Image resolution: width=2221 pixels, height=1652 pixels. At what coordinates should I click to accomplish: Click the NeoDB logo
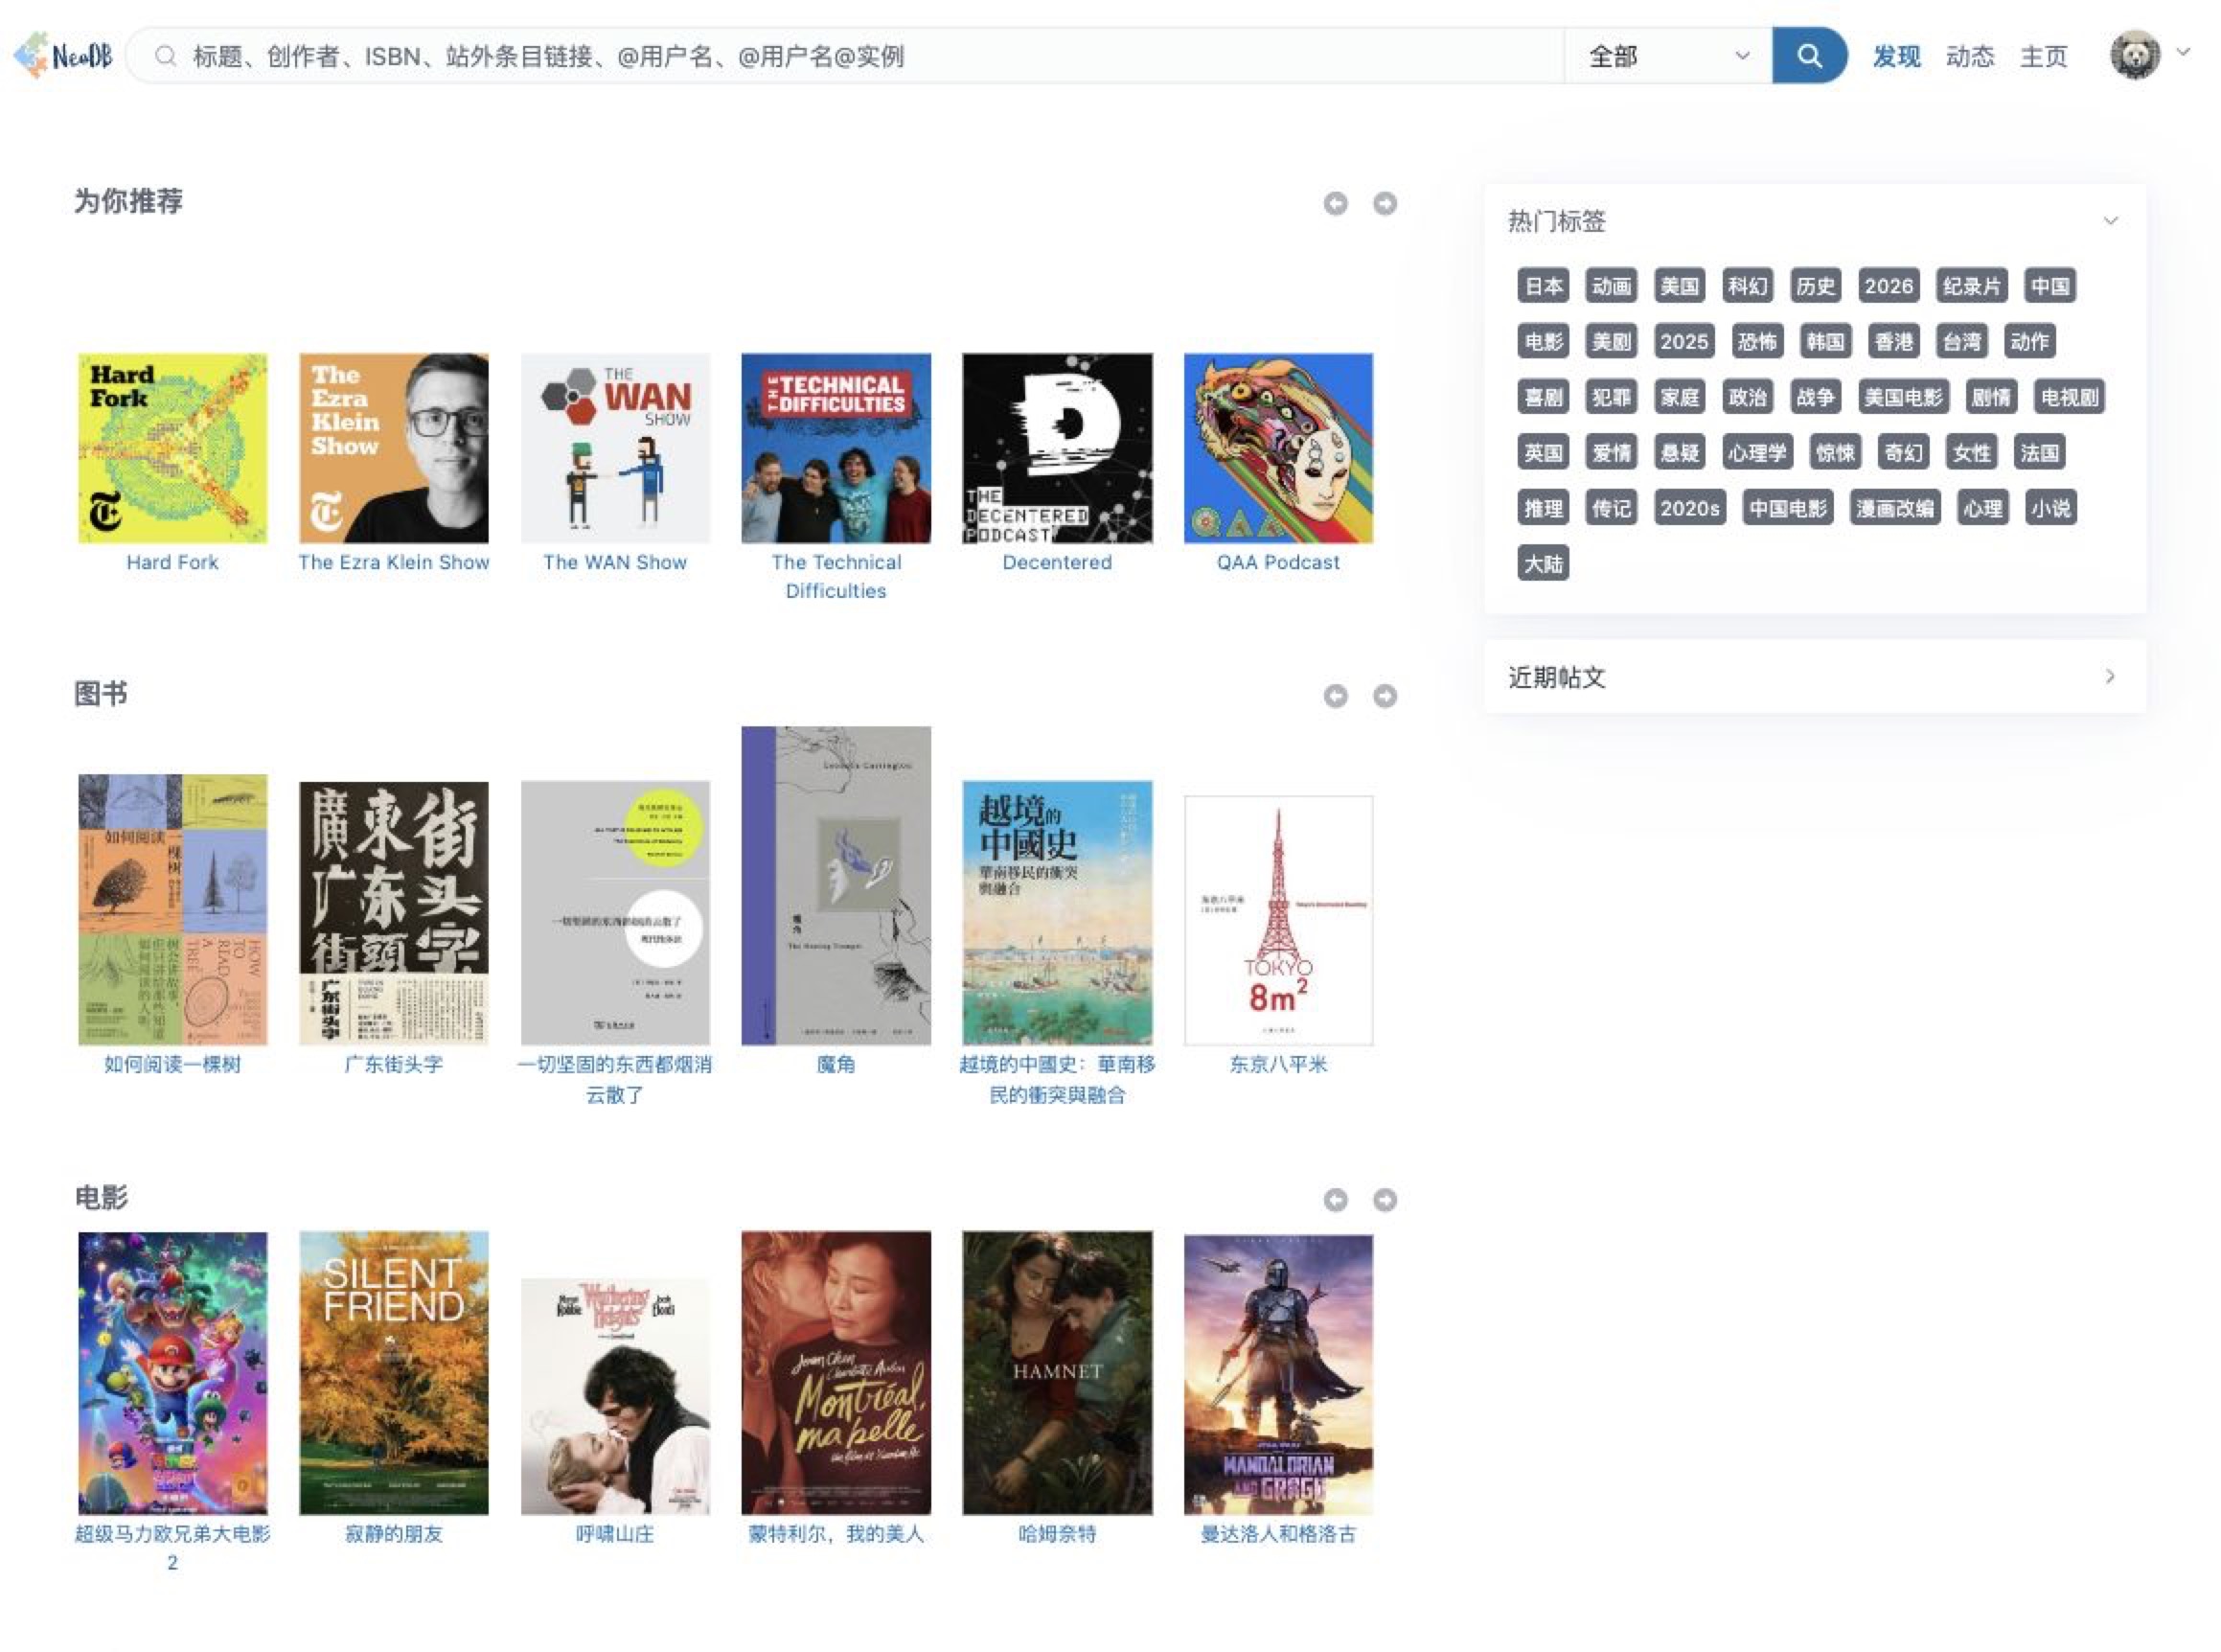(x=63, y=55)
